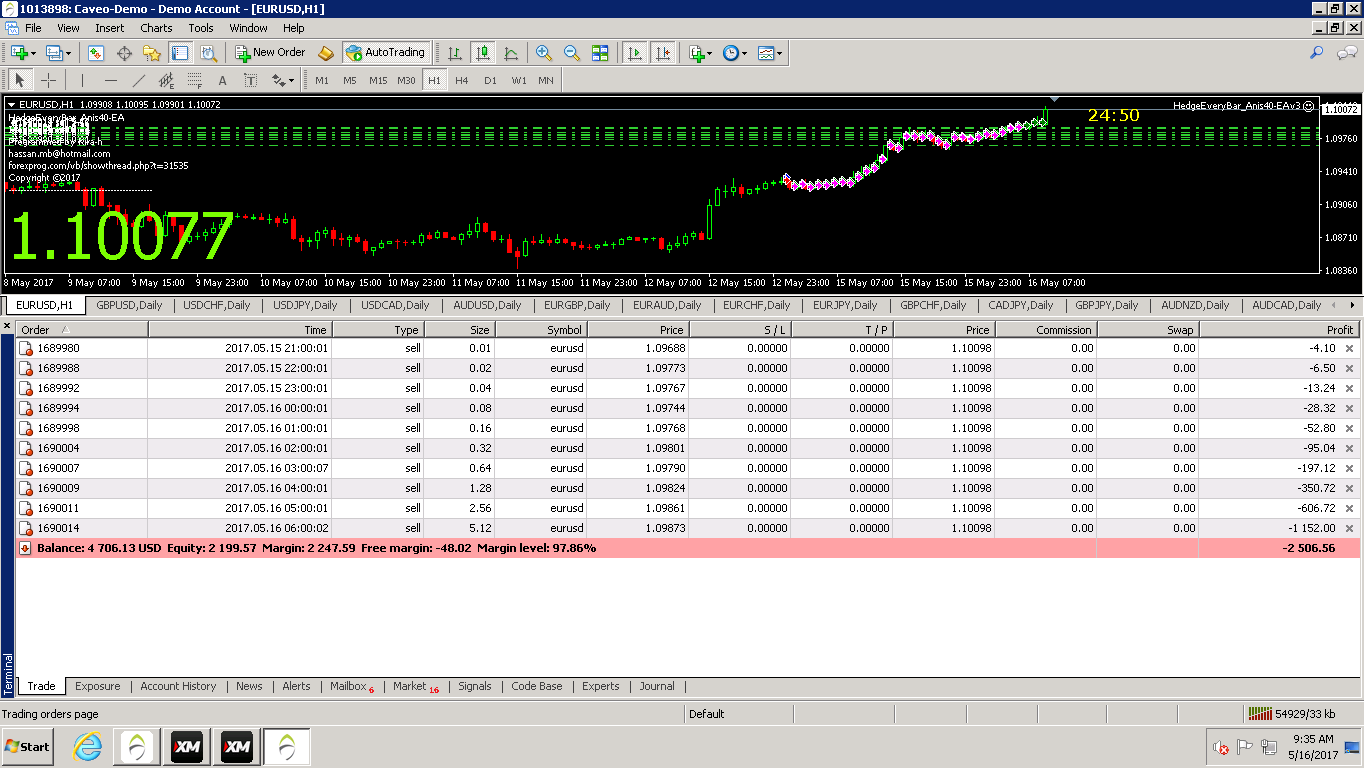1364x768 pixels.
Task: Click the Zoom Out magnifier icon
Action: tap(572, 53)
